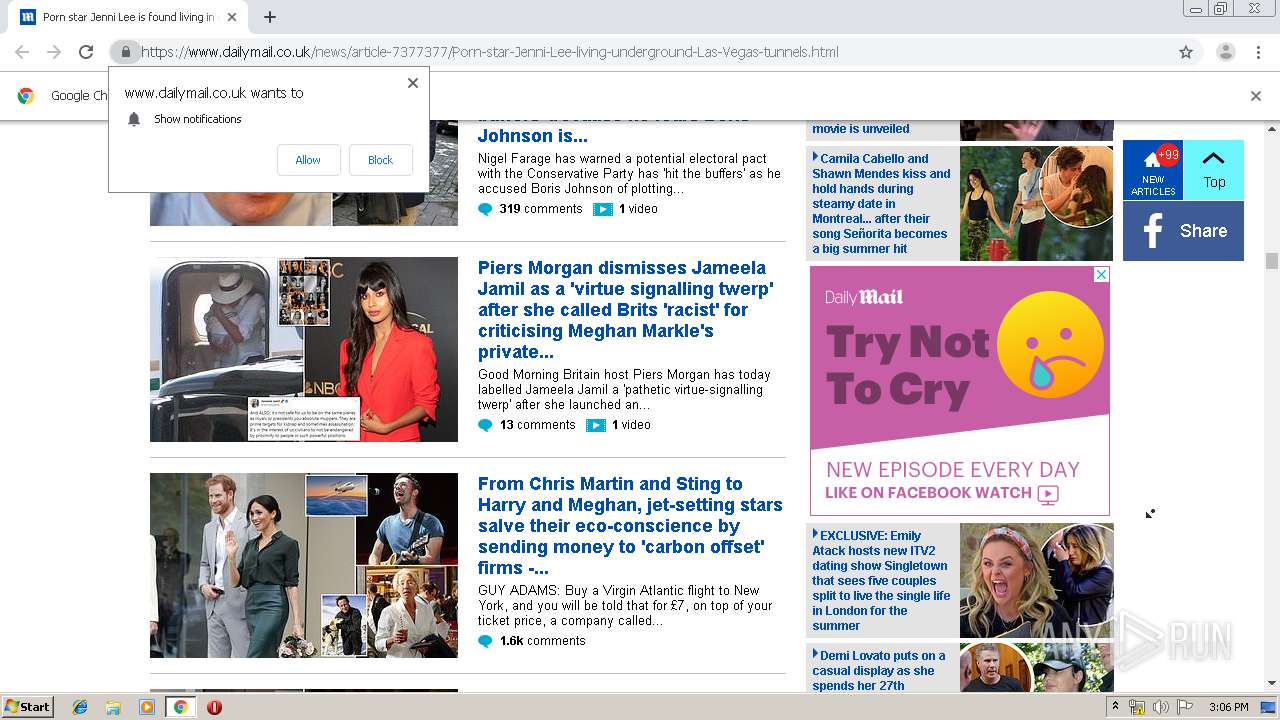Block dailymail.co.uk notifications
The height and width of the screenshot is (720, 1280).
(x=380, y=160)
